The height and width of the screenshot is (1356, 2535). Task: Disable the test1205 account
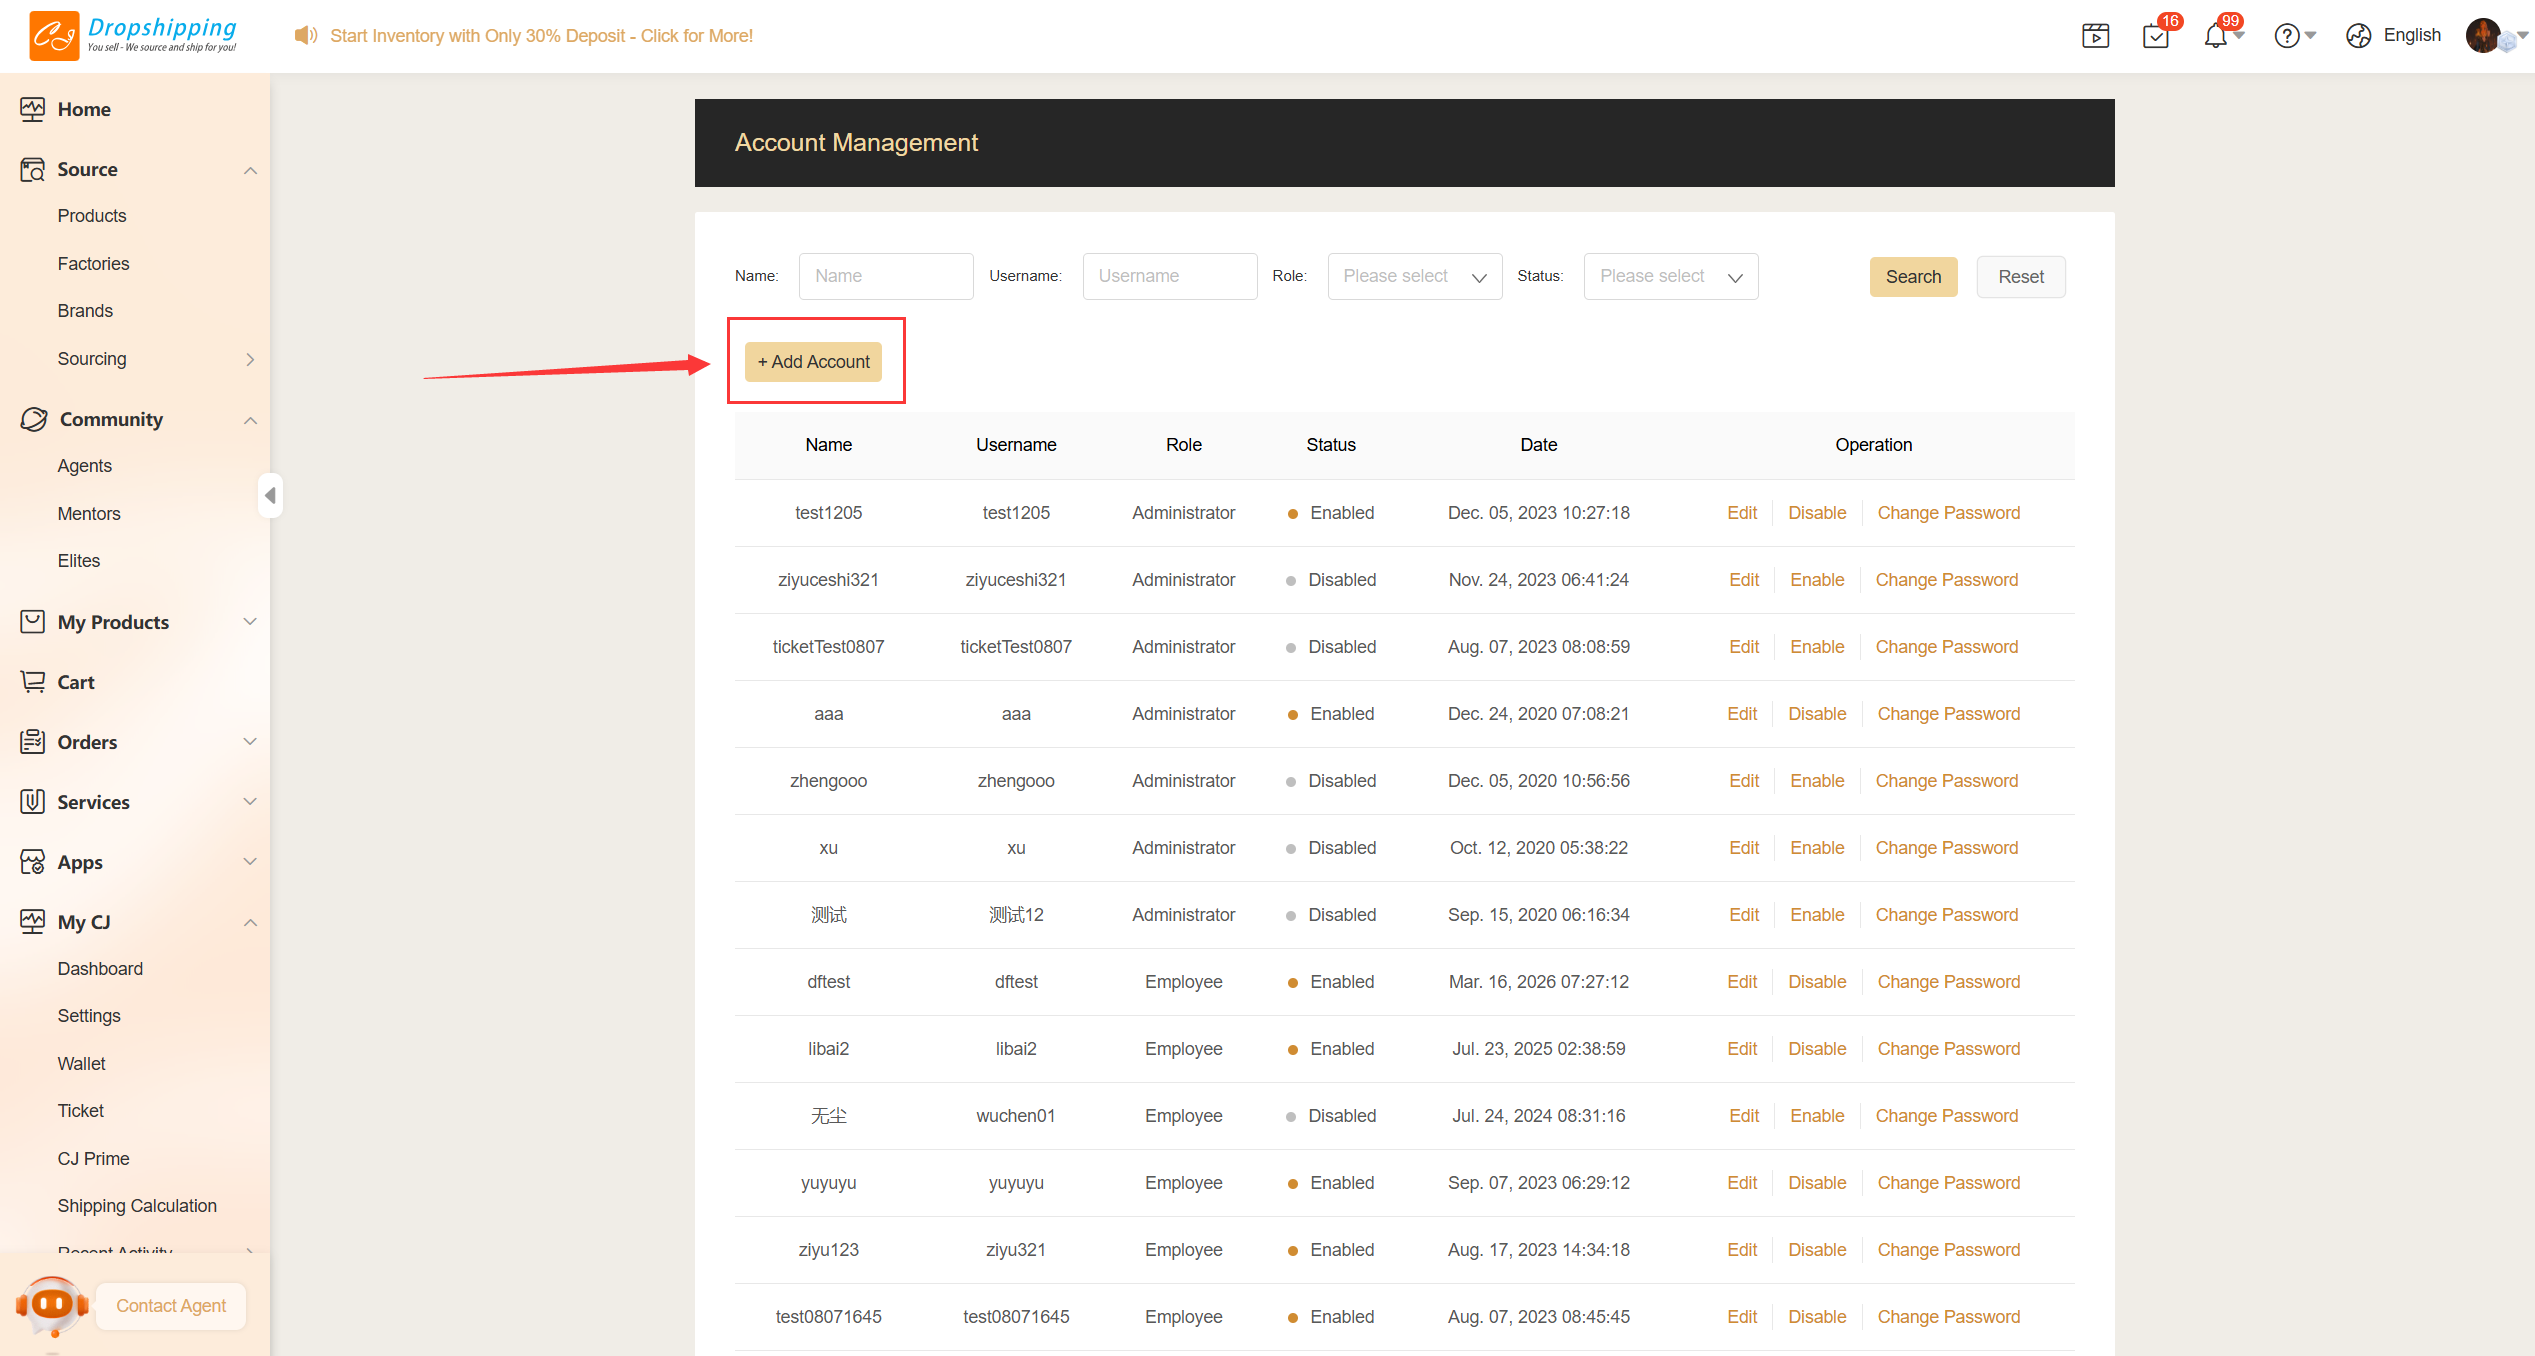[x=1817, y=513]
